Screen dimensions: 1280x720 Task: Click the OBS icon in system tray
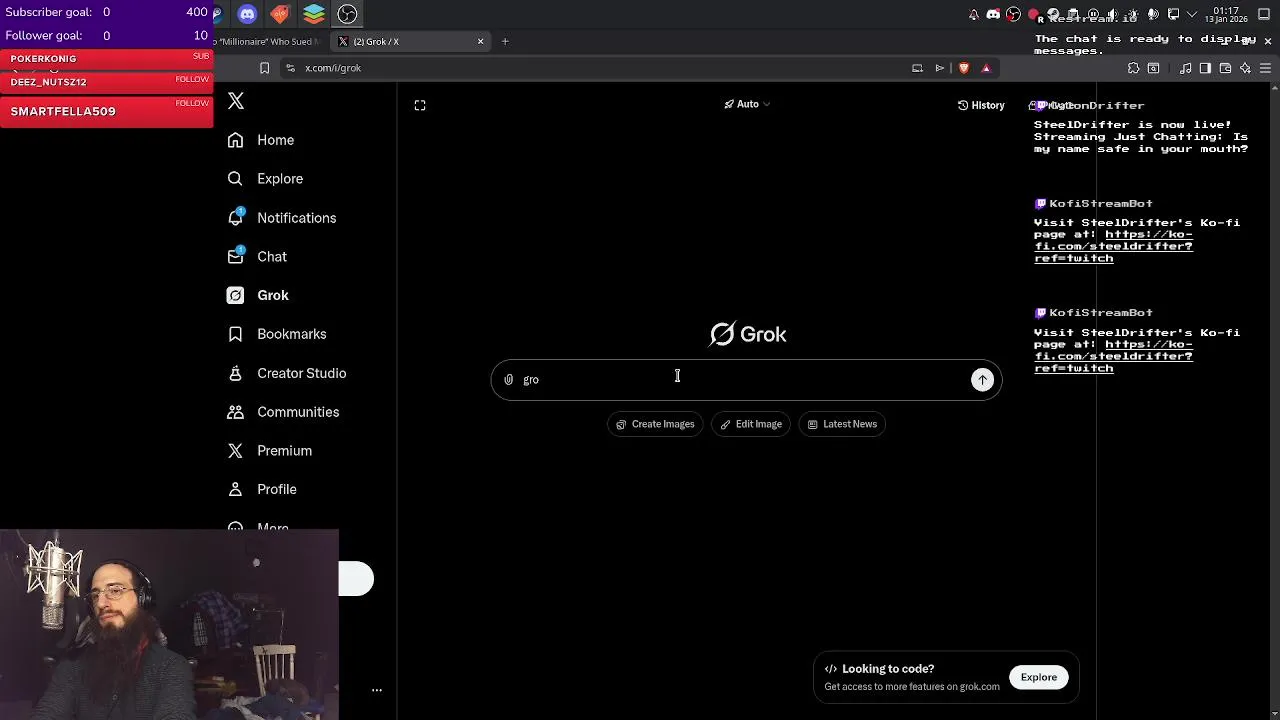[1013, 14]
